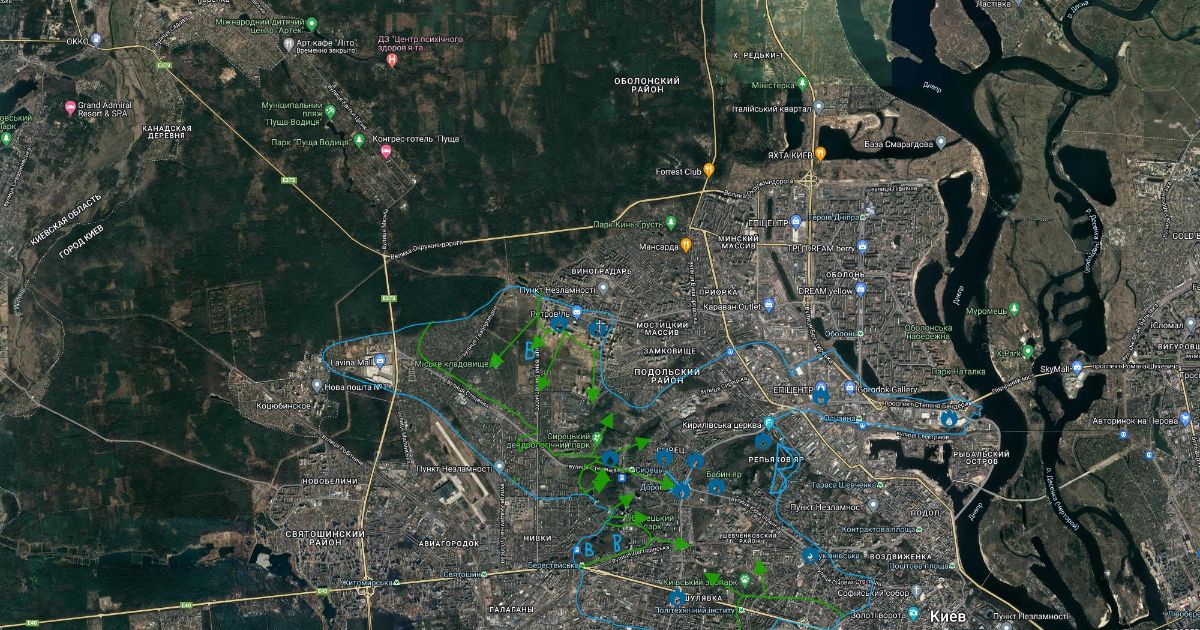Select the Нова пошта location marker
This screenshot has height=630, width=1200.
coord(317,386)
